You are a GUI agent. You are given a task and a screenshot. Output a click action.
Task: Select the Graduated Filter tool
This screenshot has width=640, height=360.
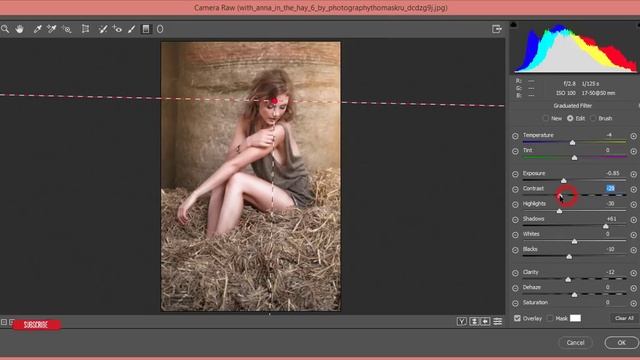[x=146, y=29]
